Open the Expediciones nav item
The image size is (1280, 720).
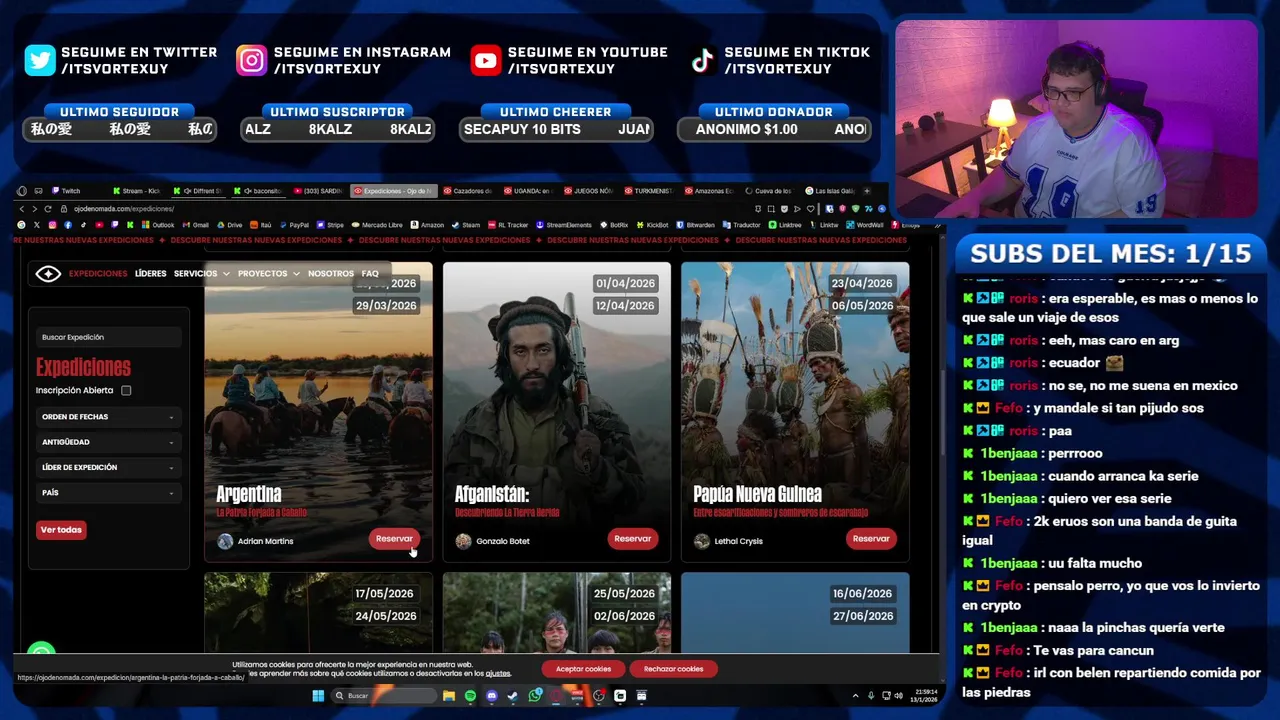tap(98, 273)
